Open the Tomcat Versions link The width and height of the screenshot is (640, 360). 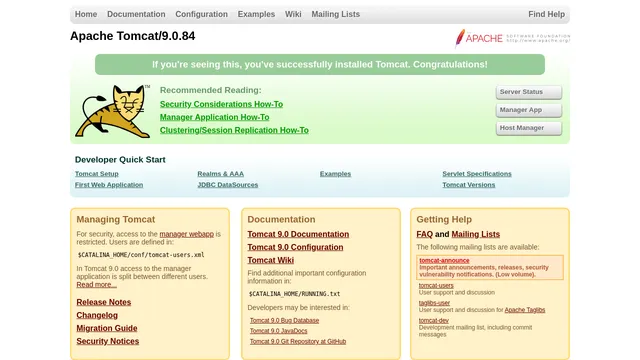point(469,185)
